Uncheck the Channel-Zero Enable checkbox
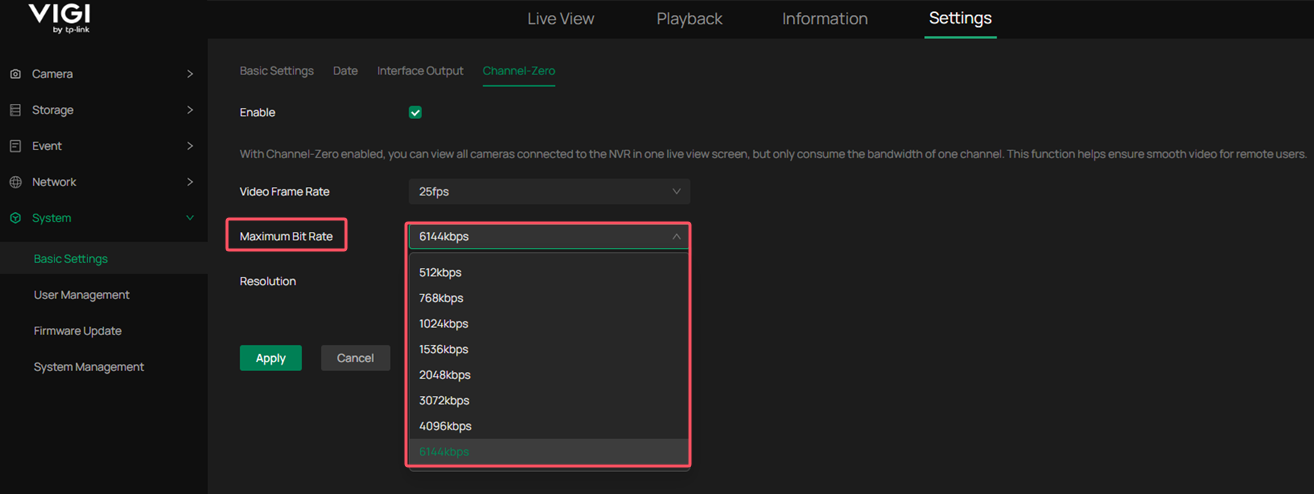 (x=415, y=113)
